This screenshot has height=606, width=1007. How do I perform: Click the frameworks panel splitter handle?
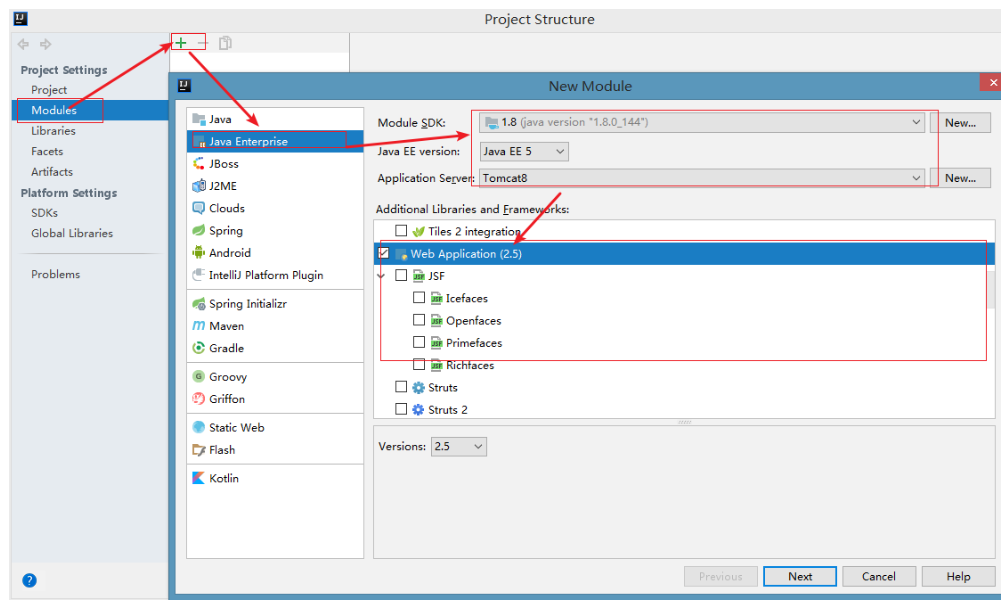[x=685, y=422]
